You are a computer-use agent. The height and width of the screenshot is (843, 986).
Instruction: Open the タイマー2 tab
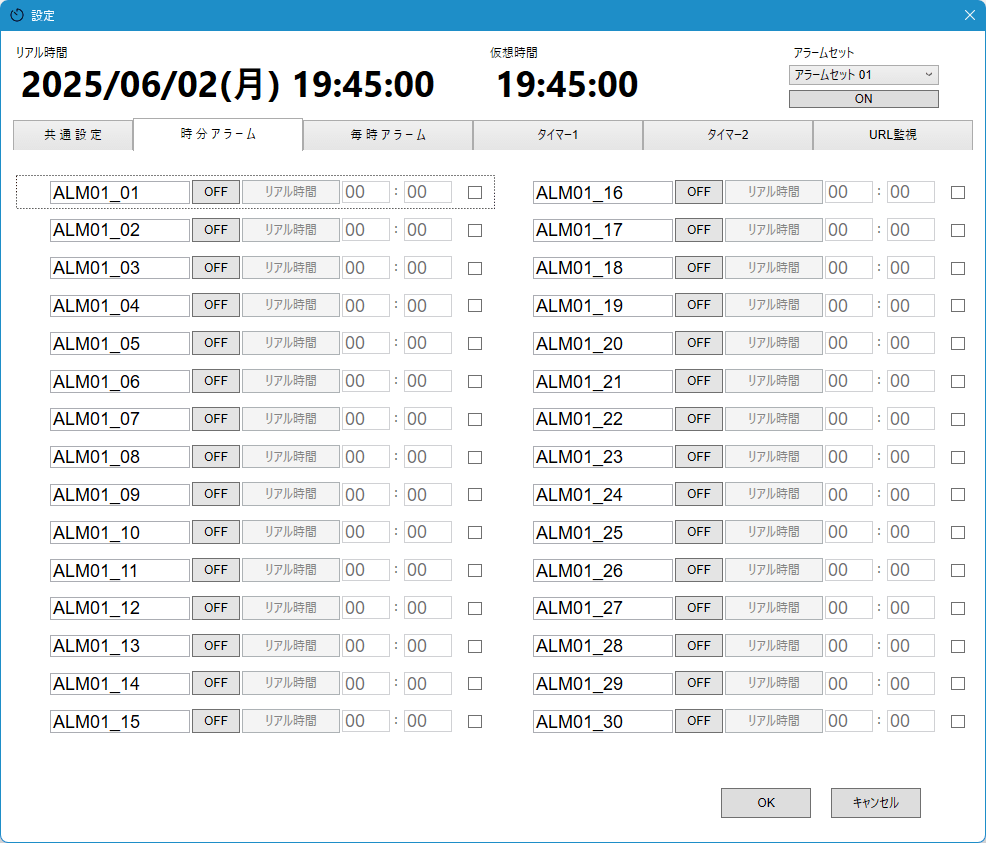click(727, 134)
